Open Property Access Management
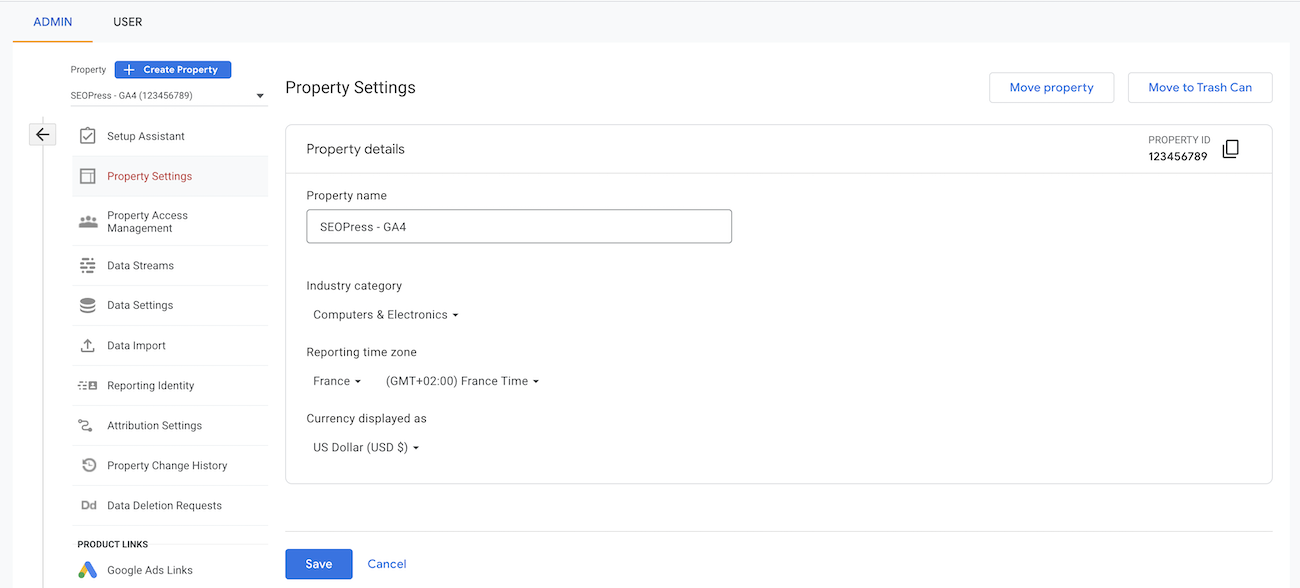 pos(170,222)
